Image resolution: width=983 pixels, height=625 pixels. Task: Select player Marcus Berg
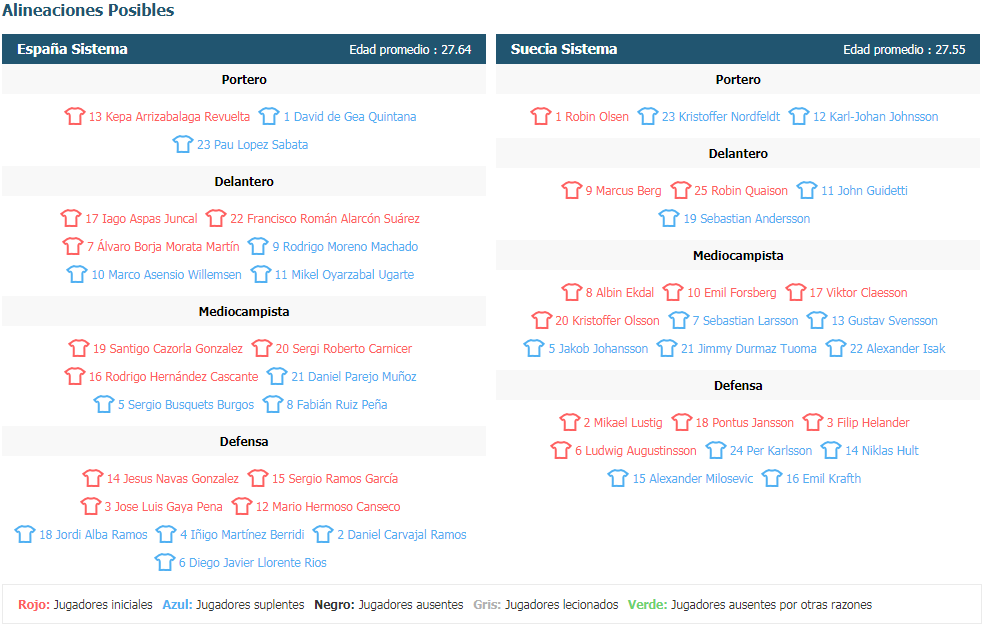point(623,191)
